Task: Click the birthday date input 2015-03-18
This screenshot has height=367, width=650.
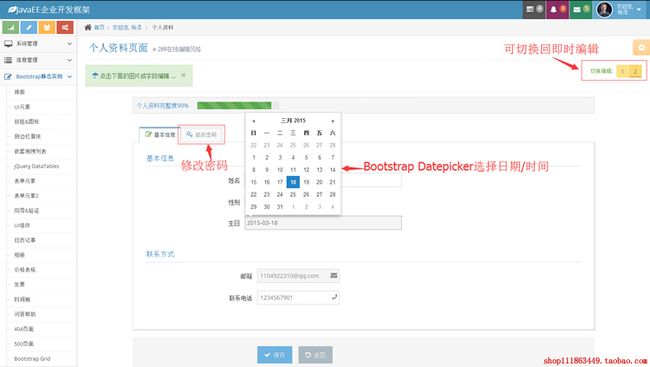Action: coord(323,223)
